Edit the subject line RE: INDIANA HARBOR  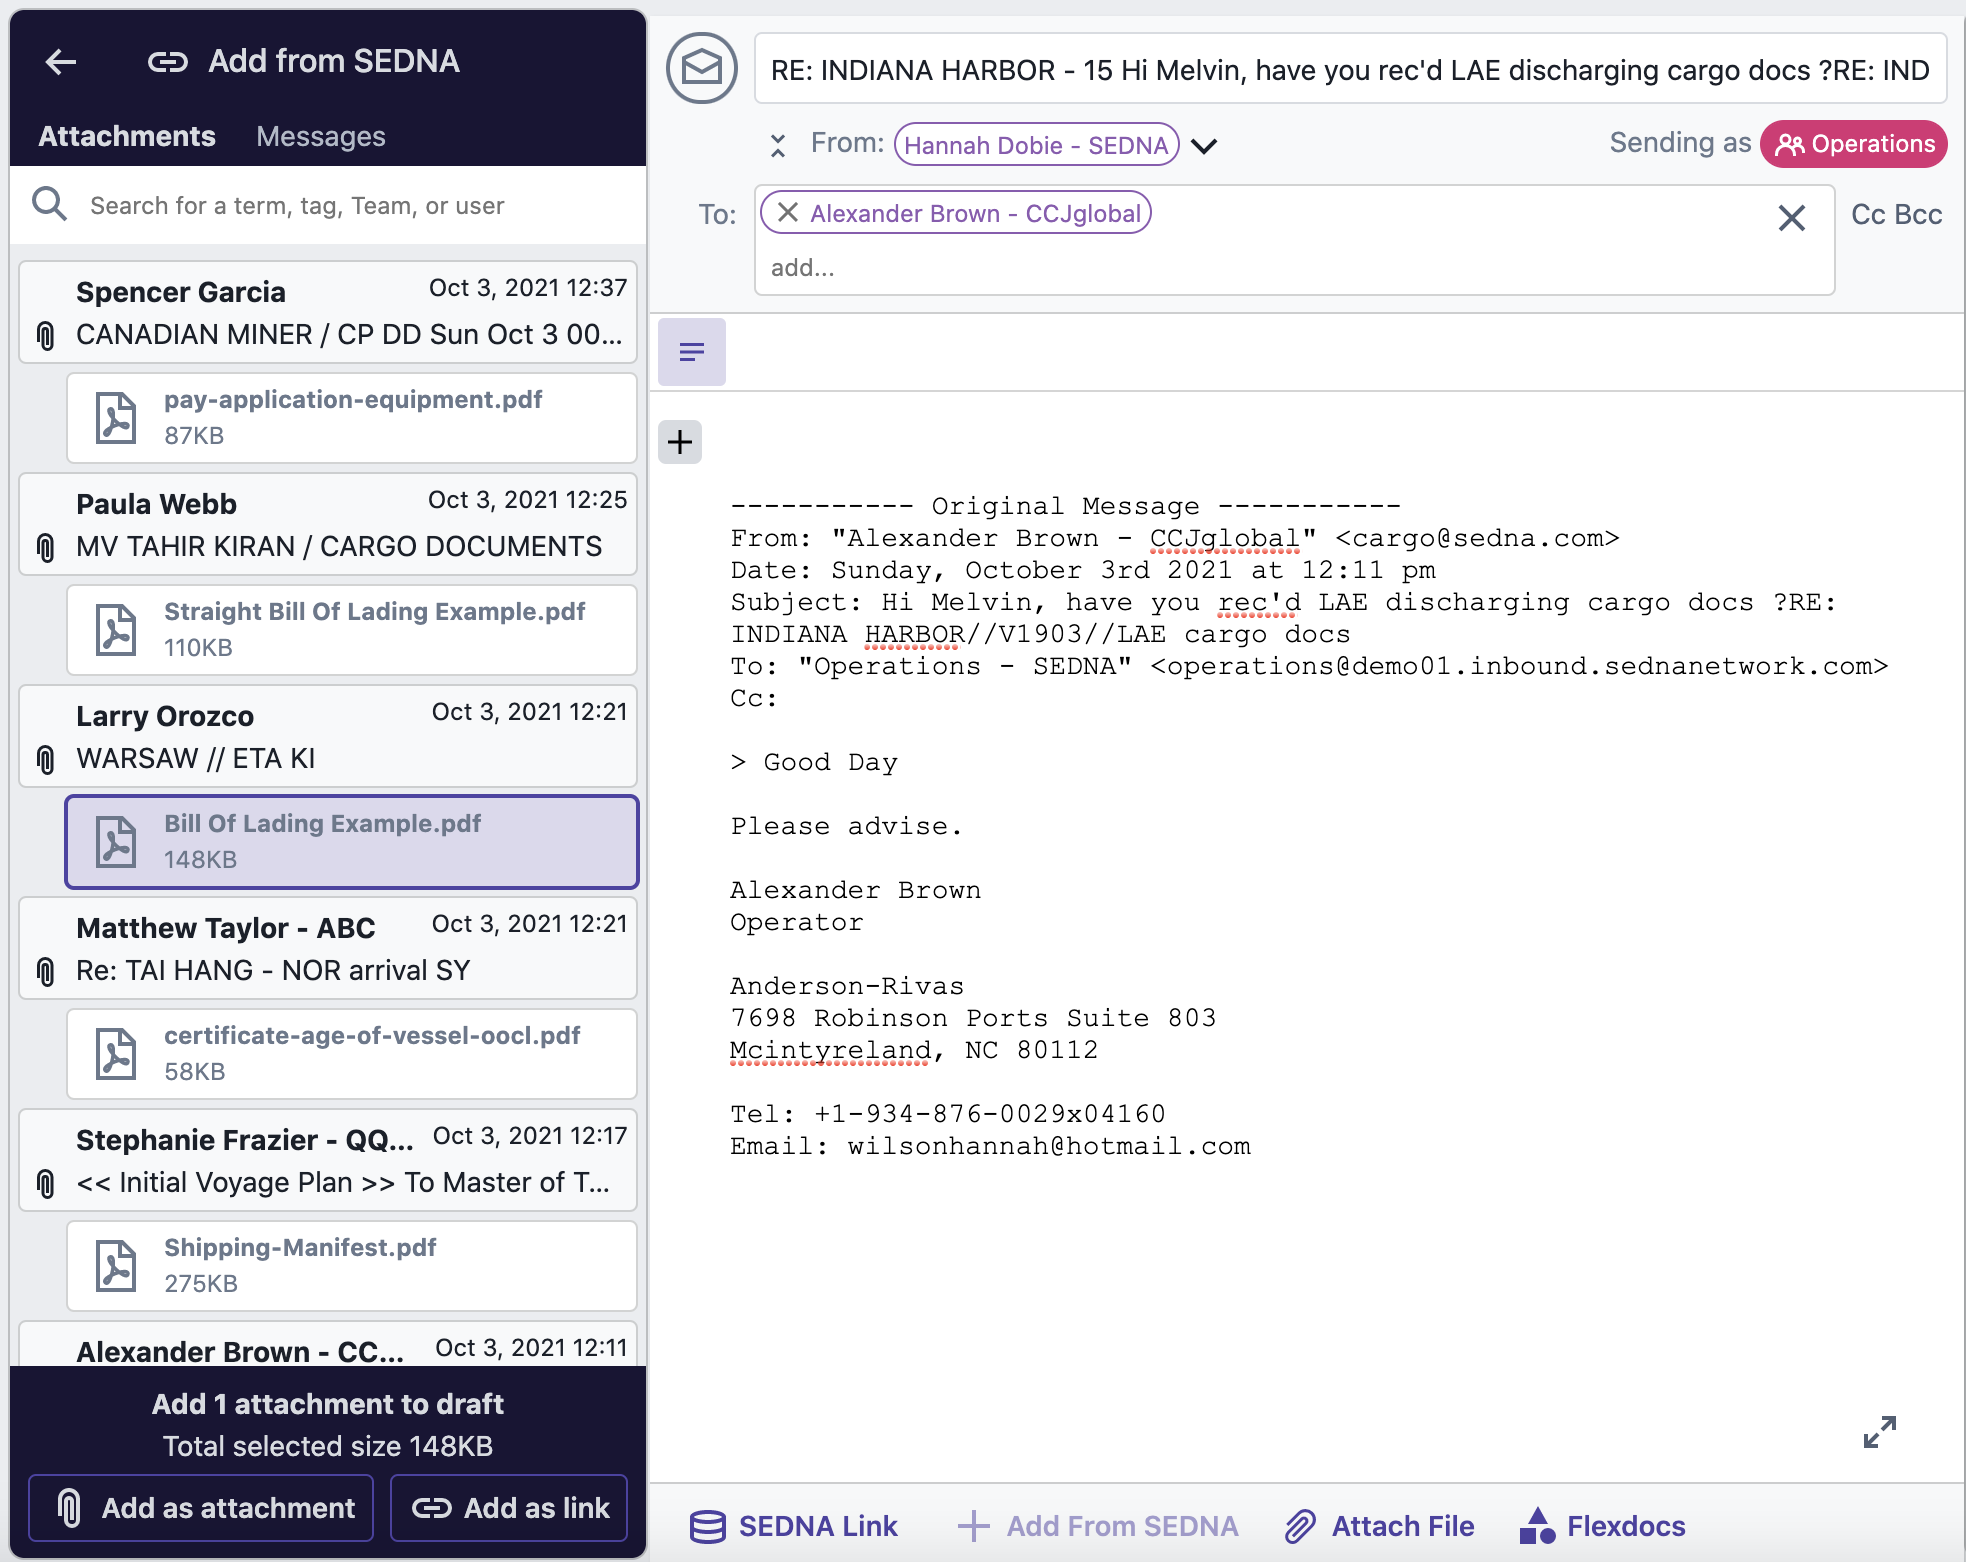click(1350, 69)
